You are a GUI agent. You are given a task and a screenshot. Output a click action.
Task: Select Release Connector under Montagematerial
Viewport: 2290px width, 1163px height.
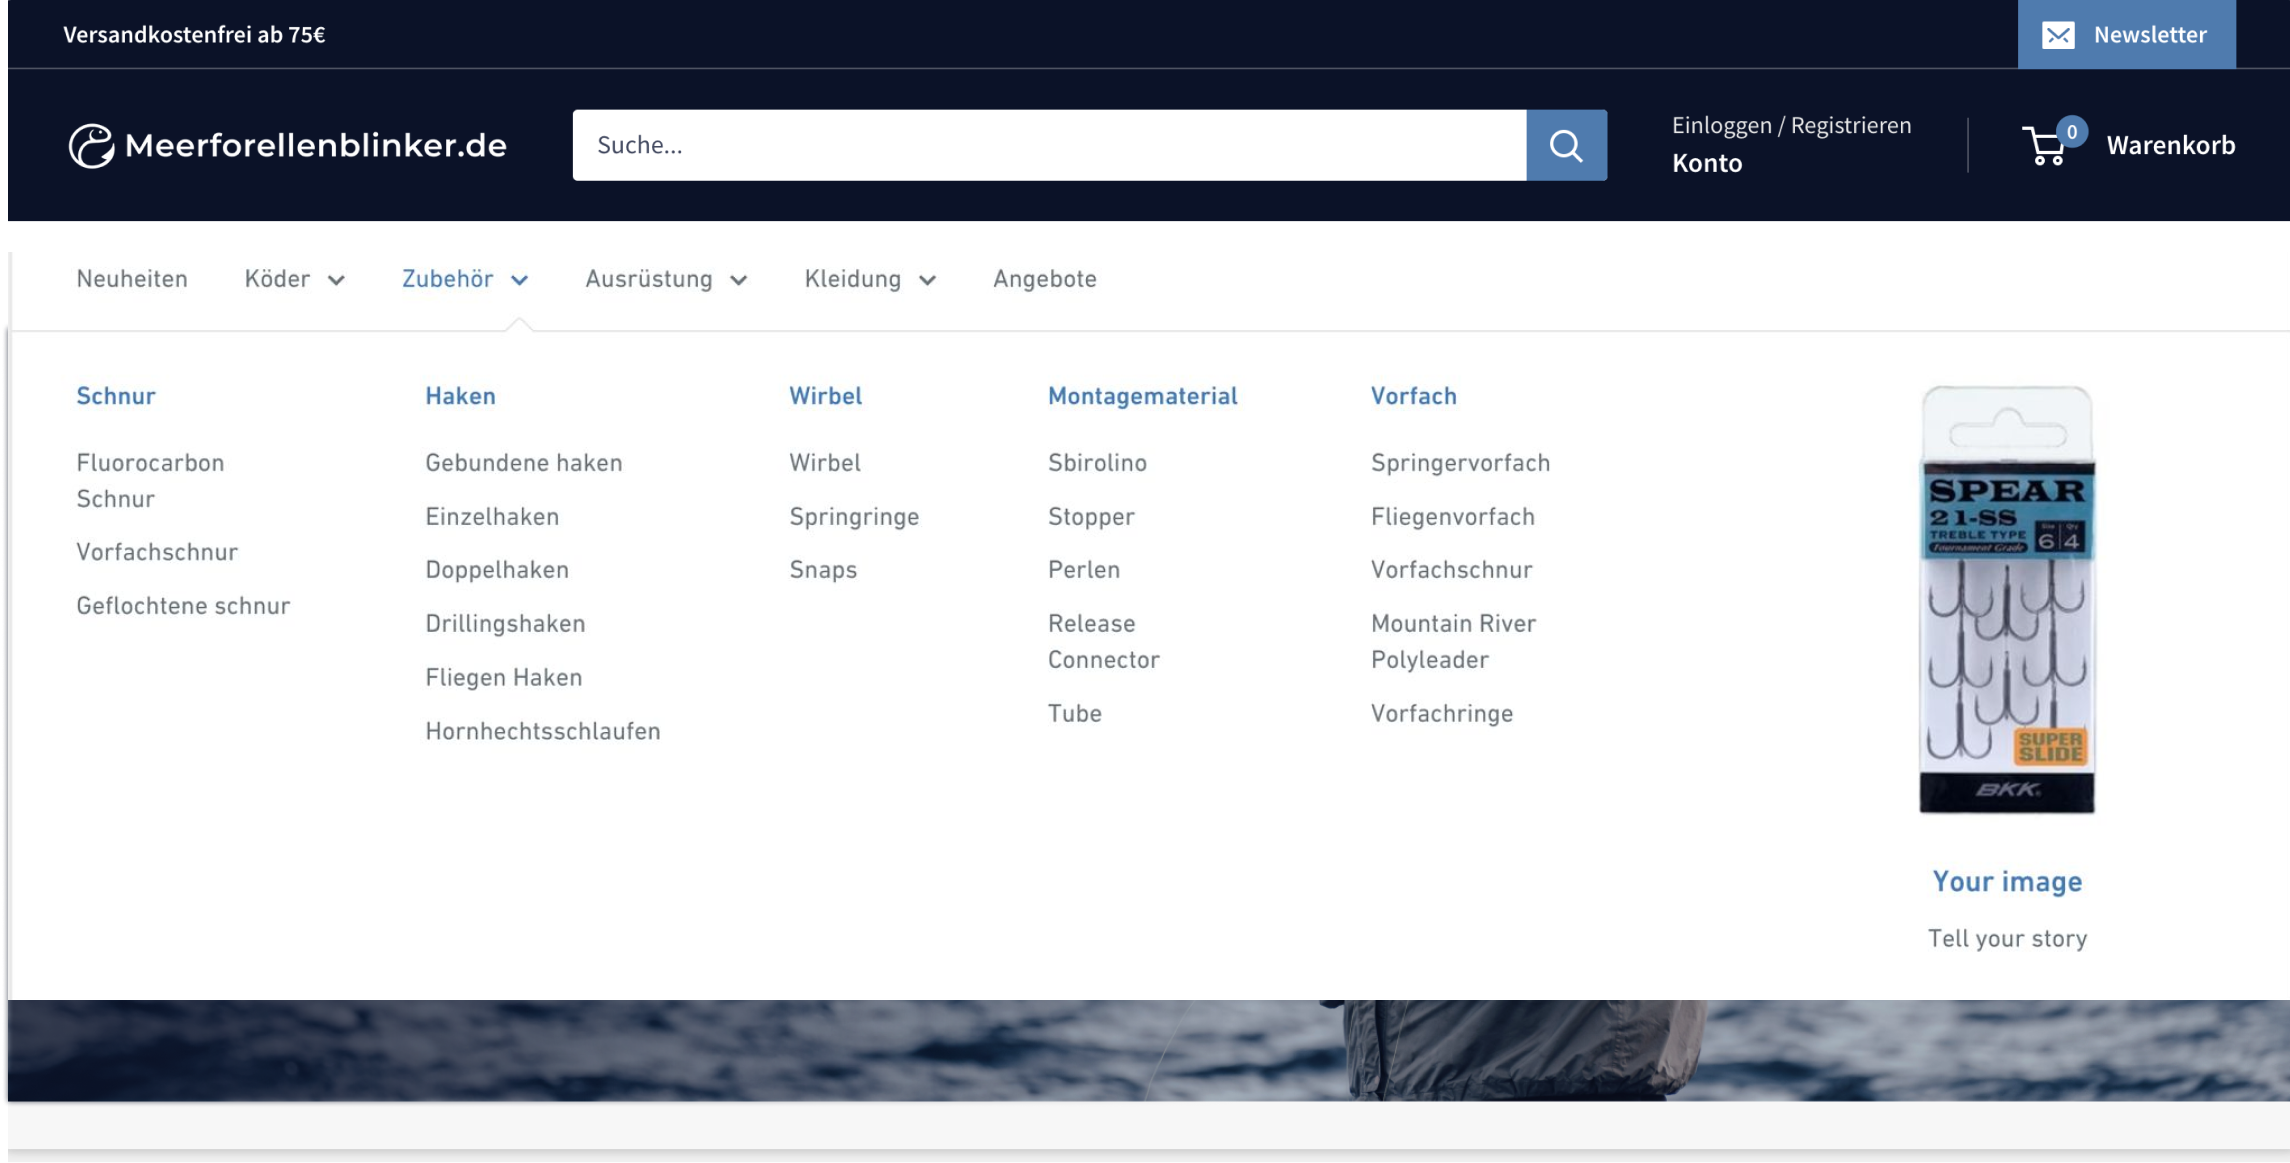tap(1103, 639)
